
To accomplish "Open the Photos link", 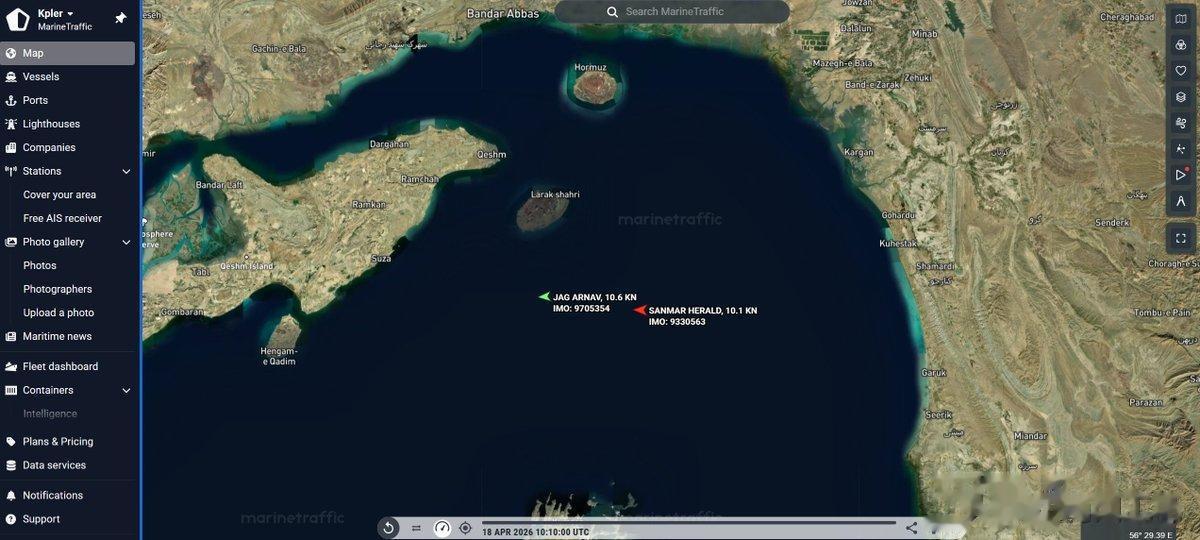I will tap(40, 265).
